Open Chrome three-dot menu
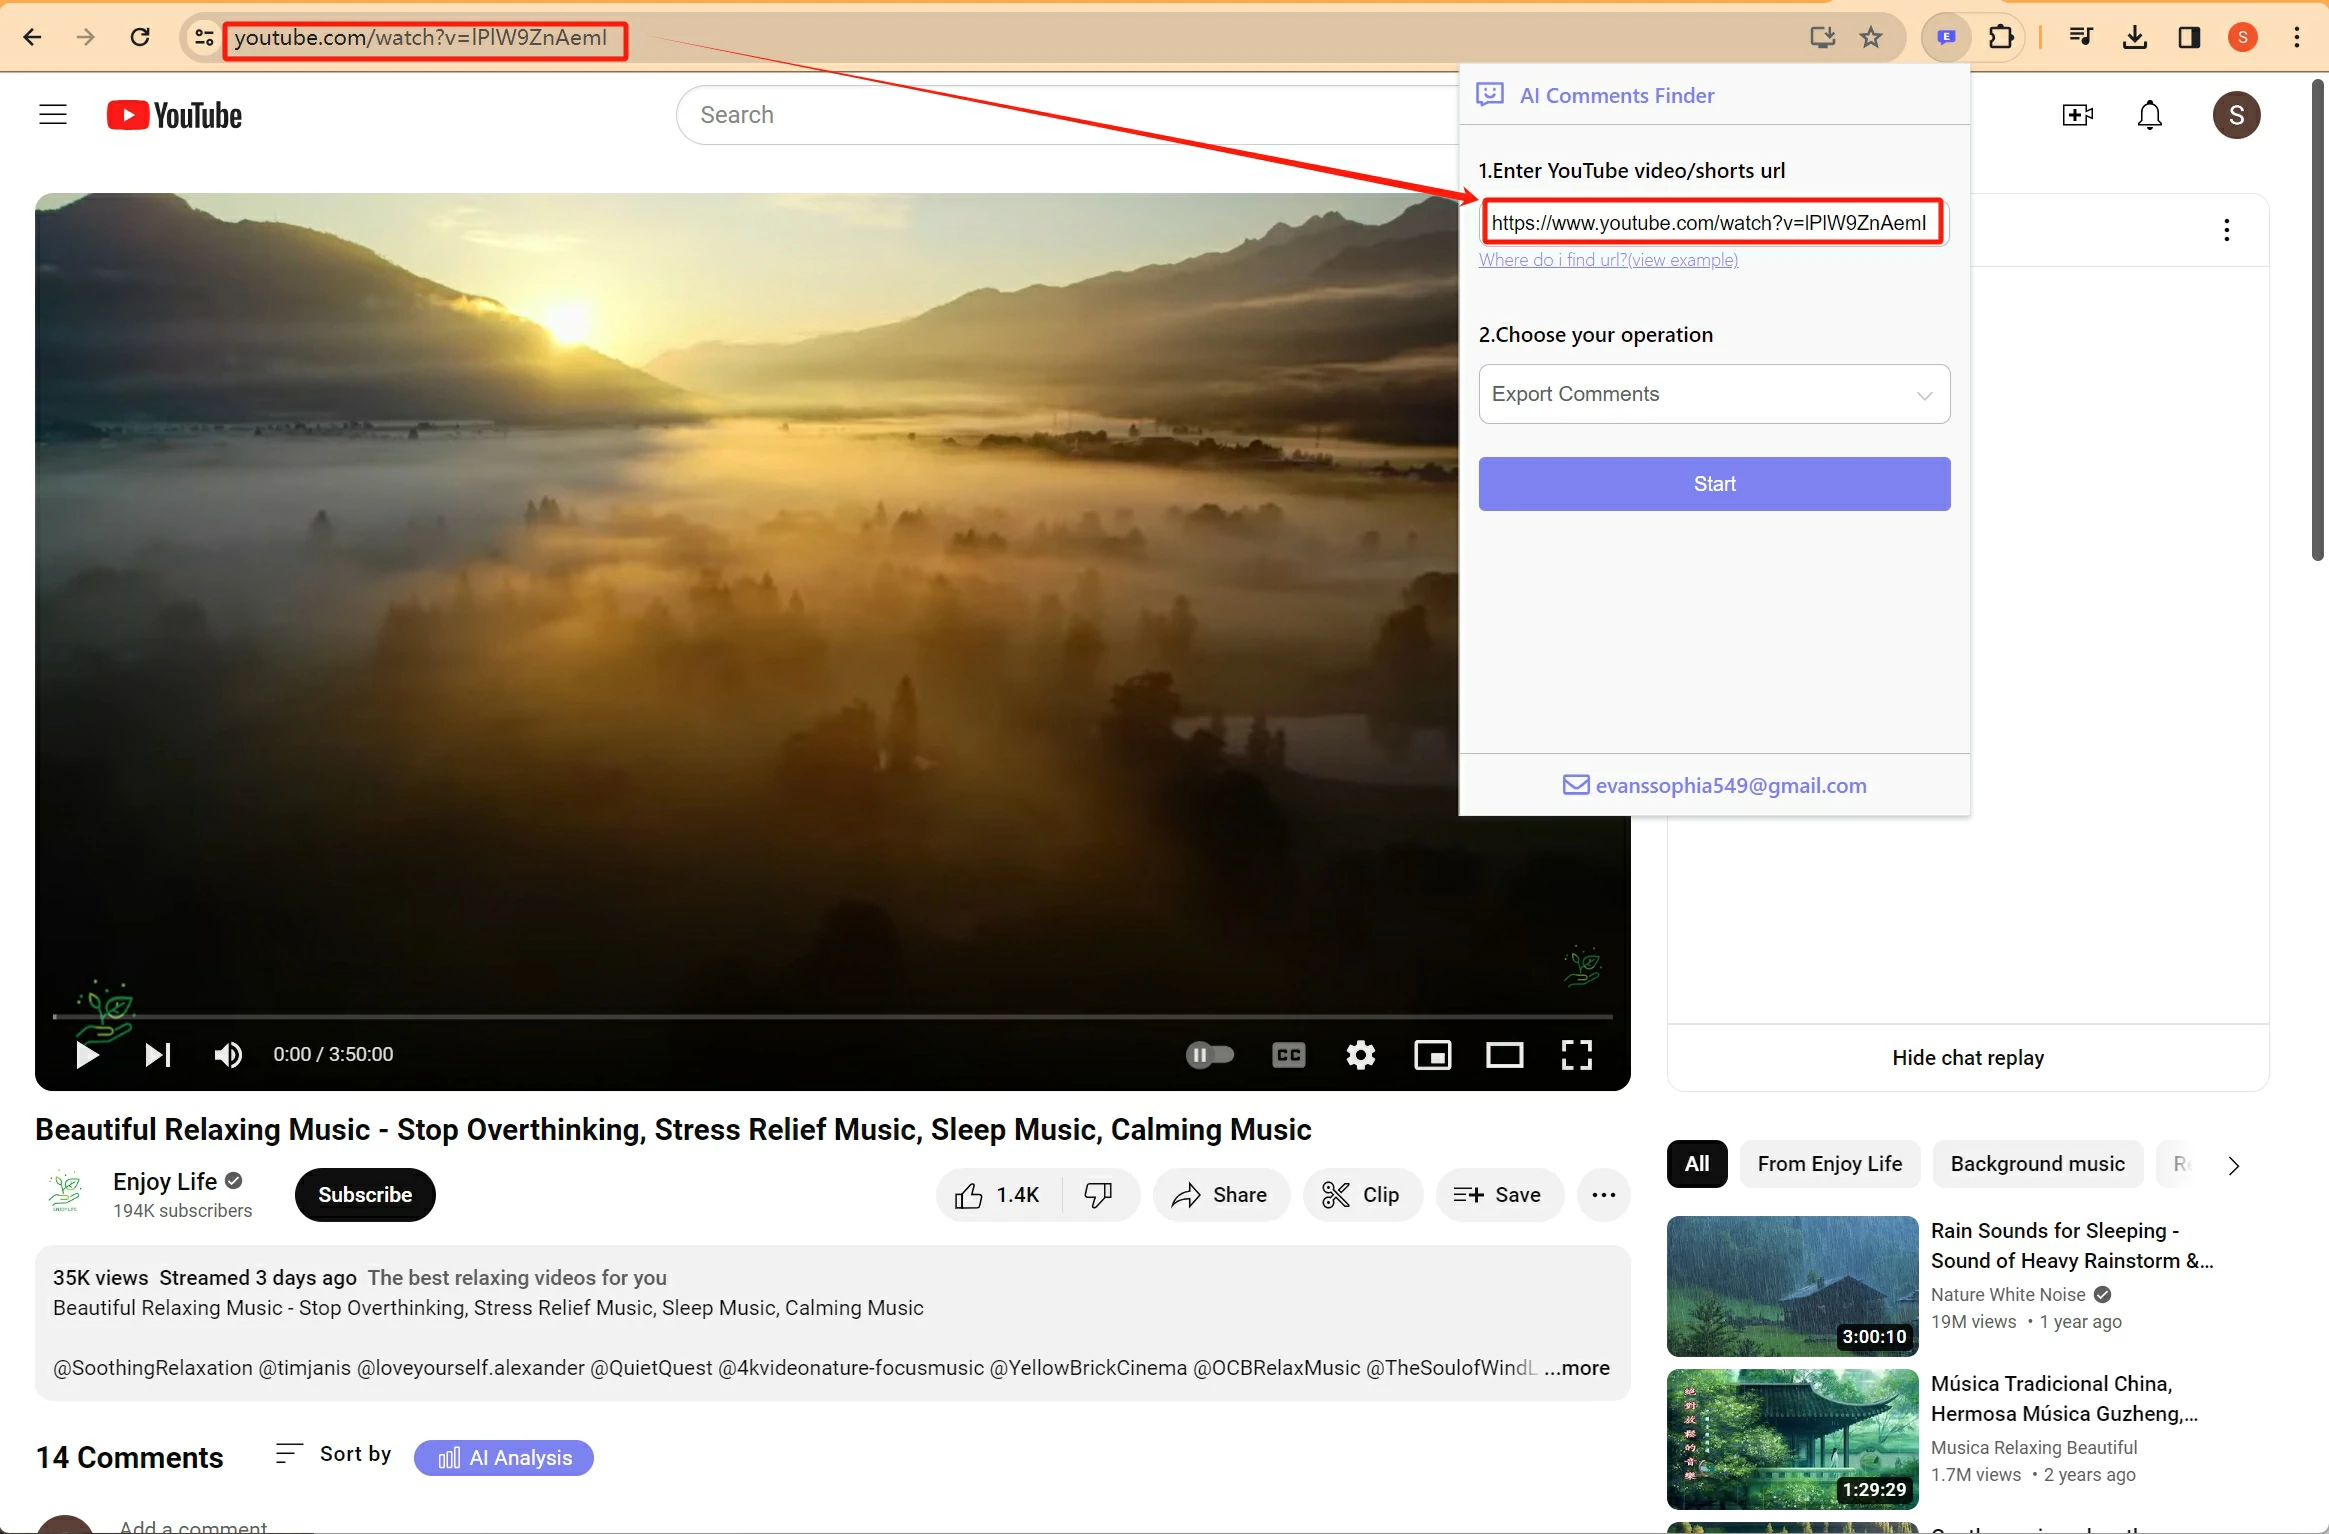This screenshot has height=1534, width=2329. (x=2297, y=38)
